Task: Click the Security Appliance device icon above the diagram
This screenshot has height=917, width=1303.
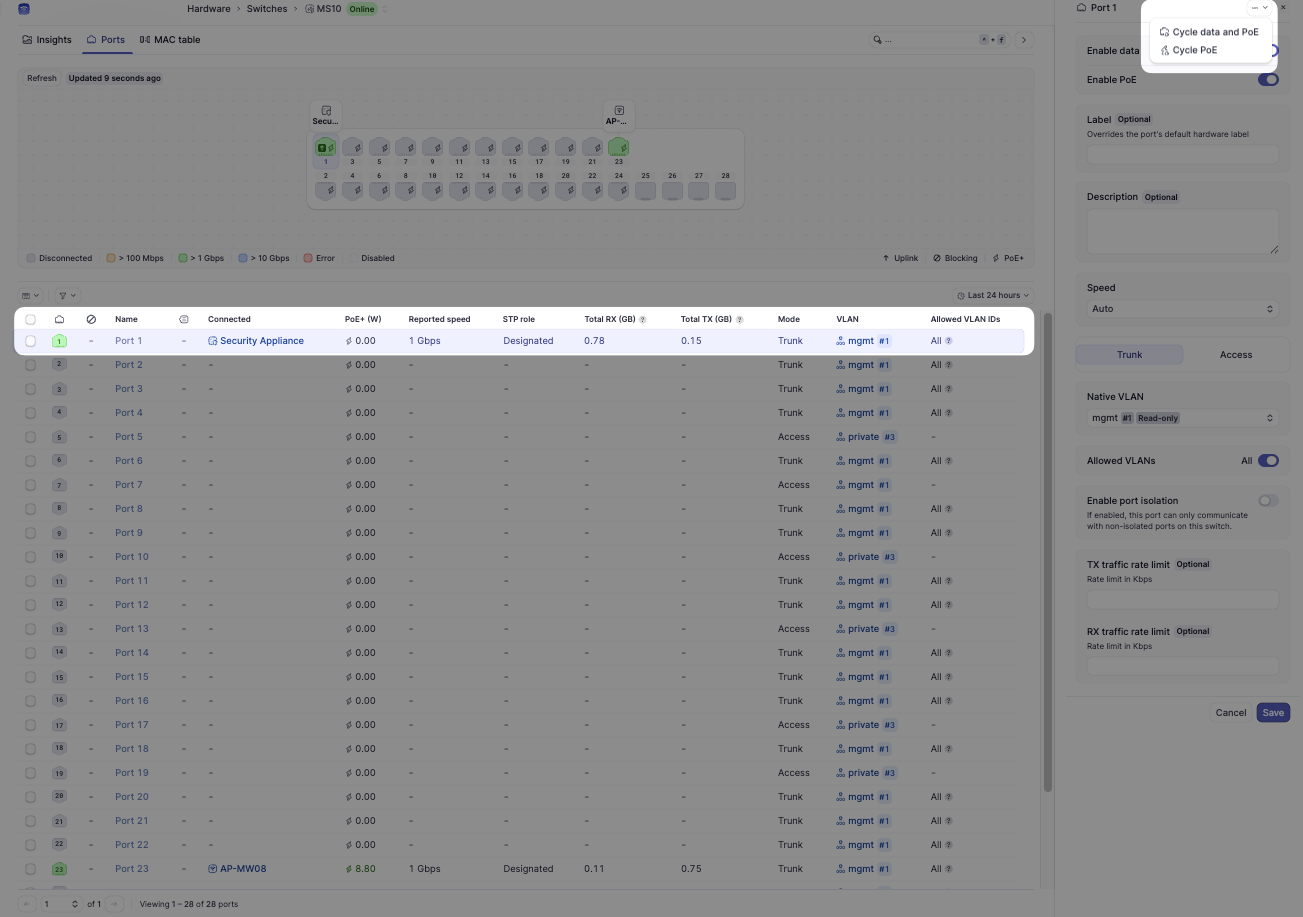Action: [x=324, y=110]
